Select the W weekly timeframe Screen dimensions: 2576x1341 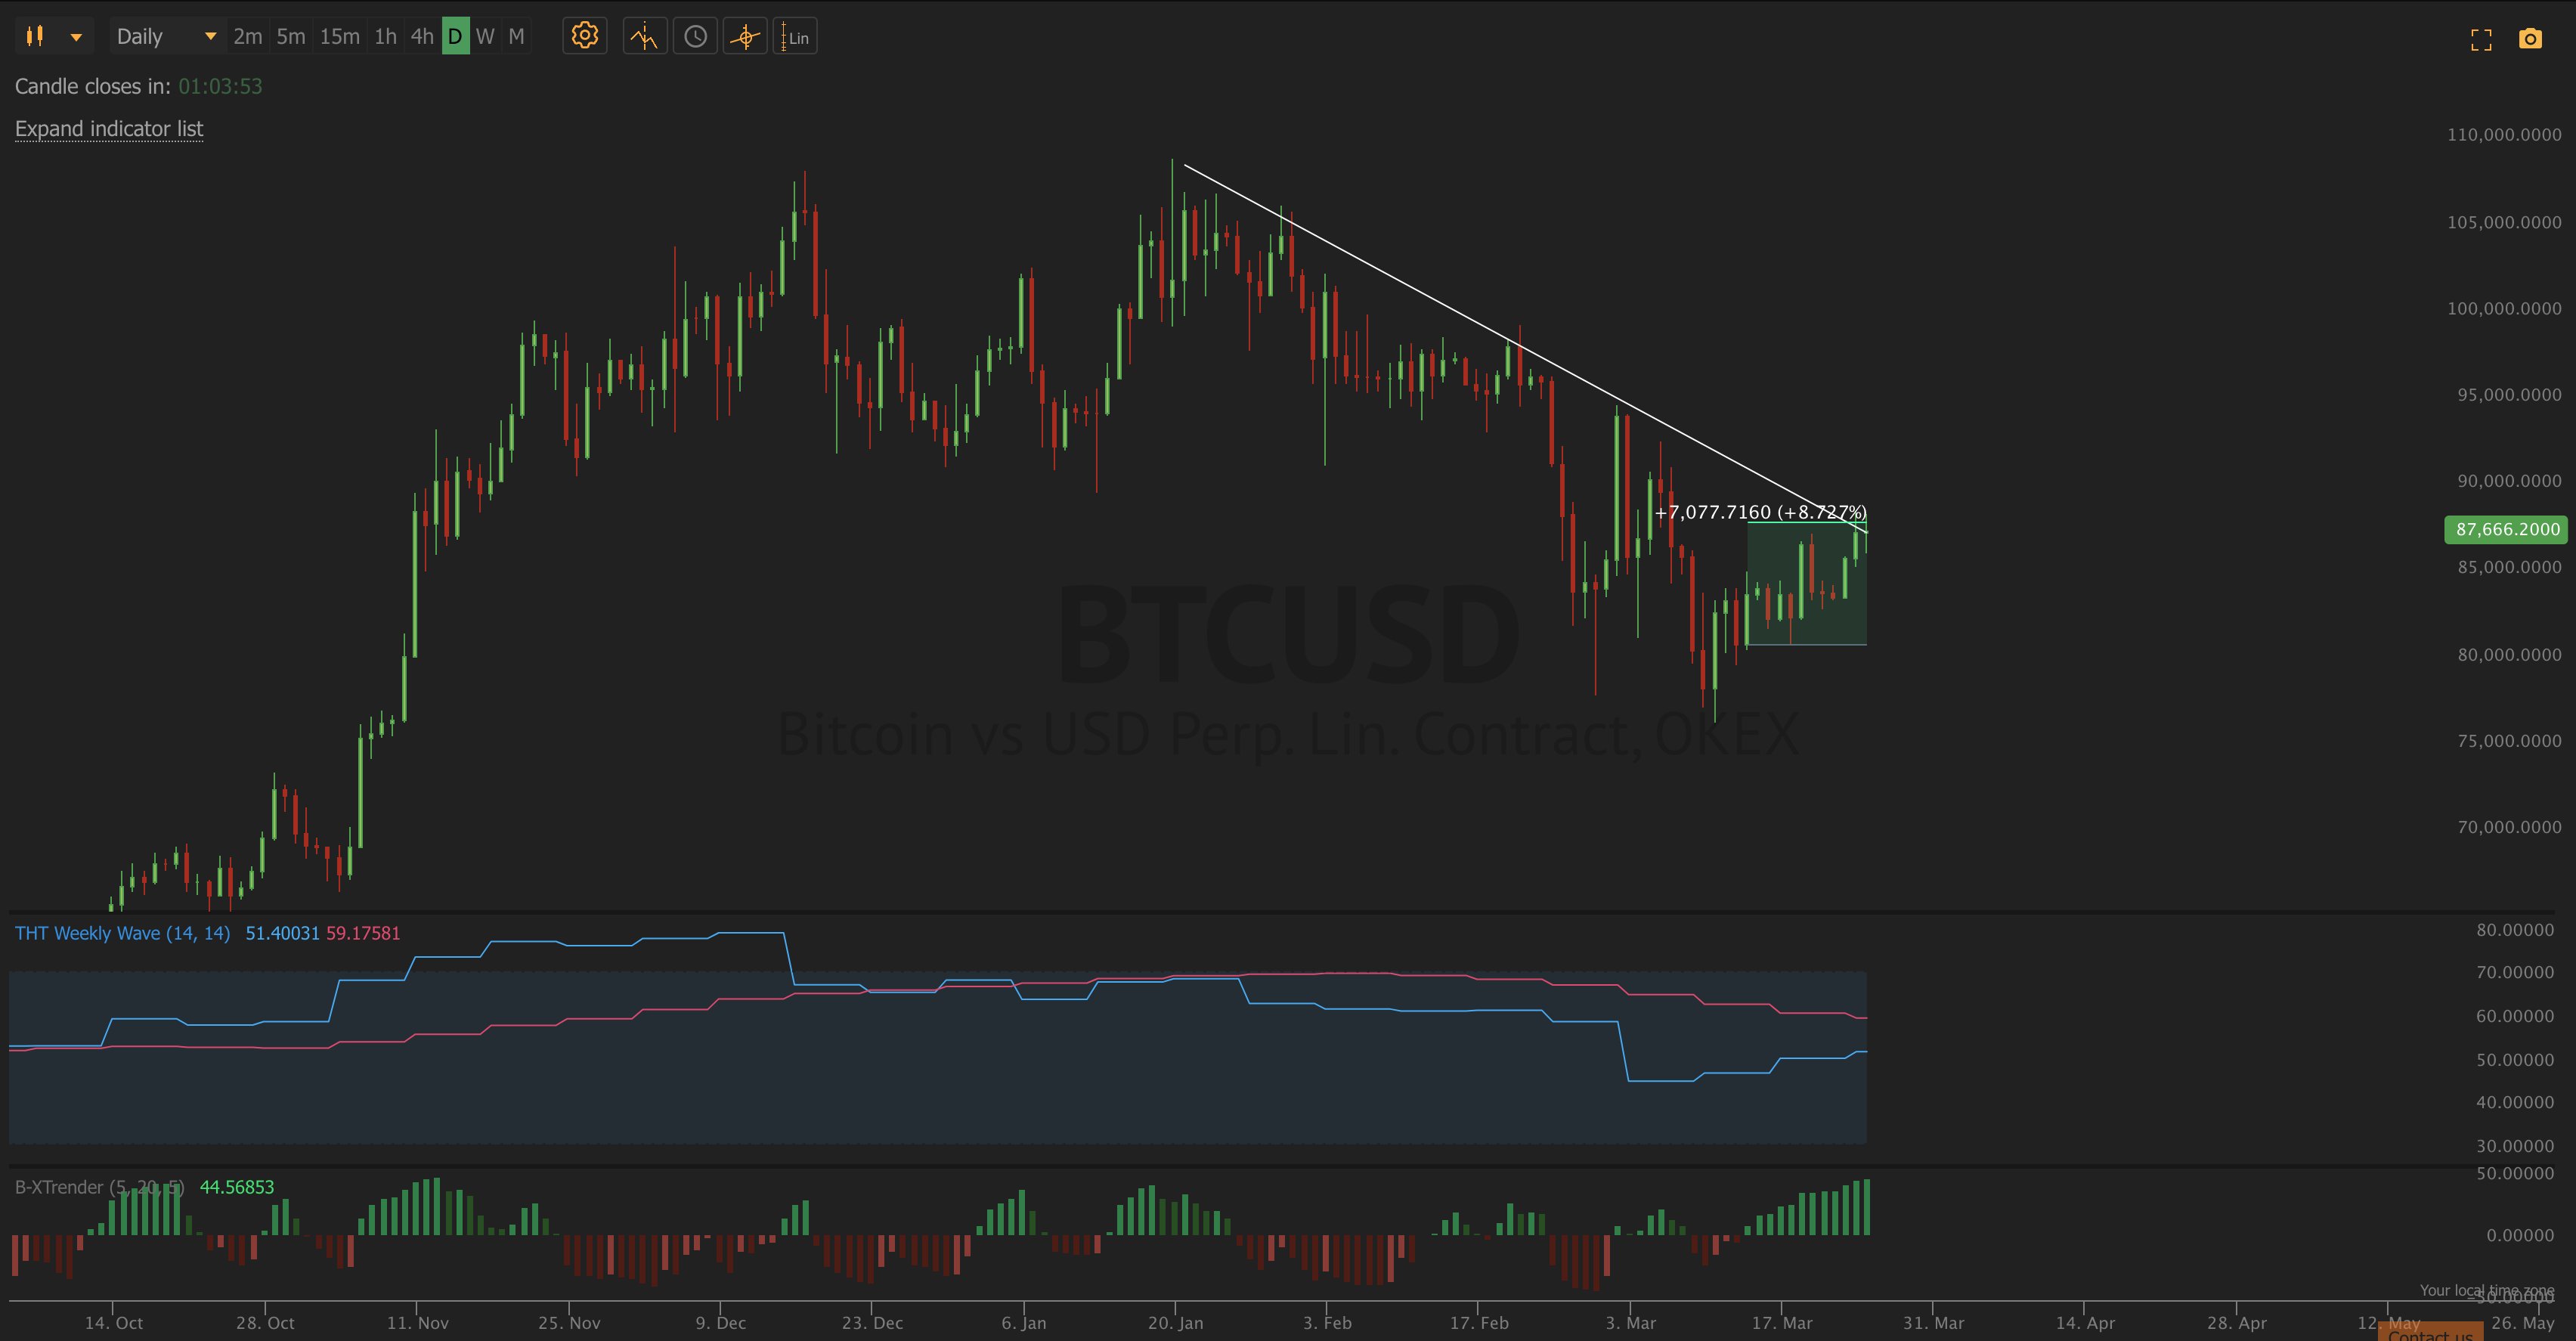coord(485,37)
